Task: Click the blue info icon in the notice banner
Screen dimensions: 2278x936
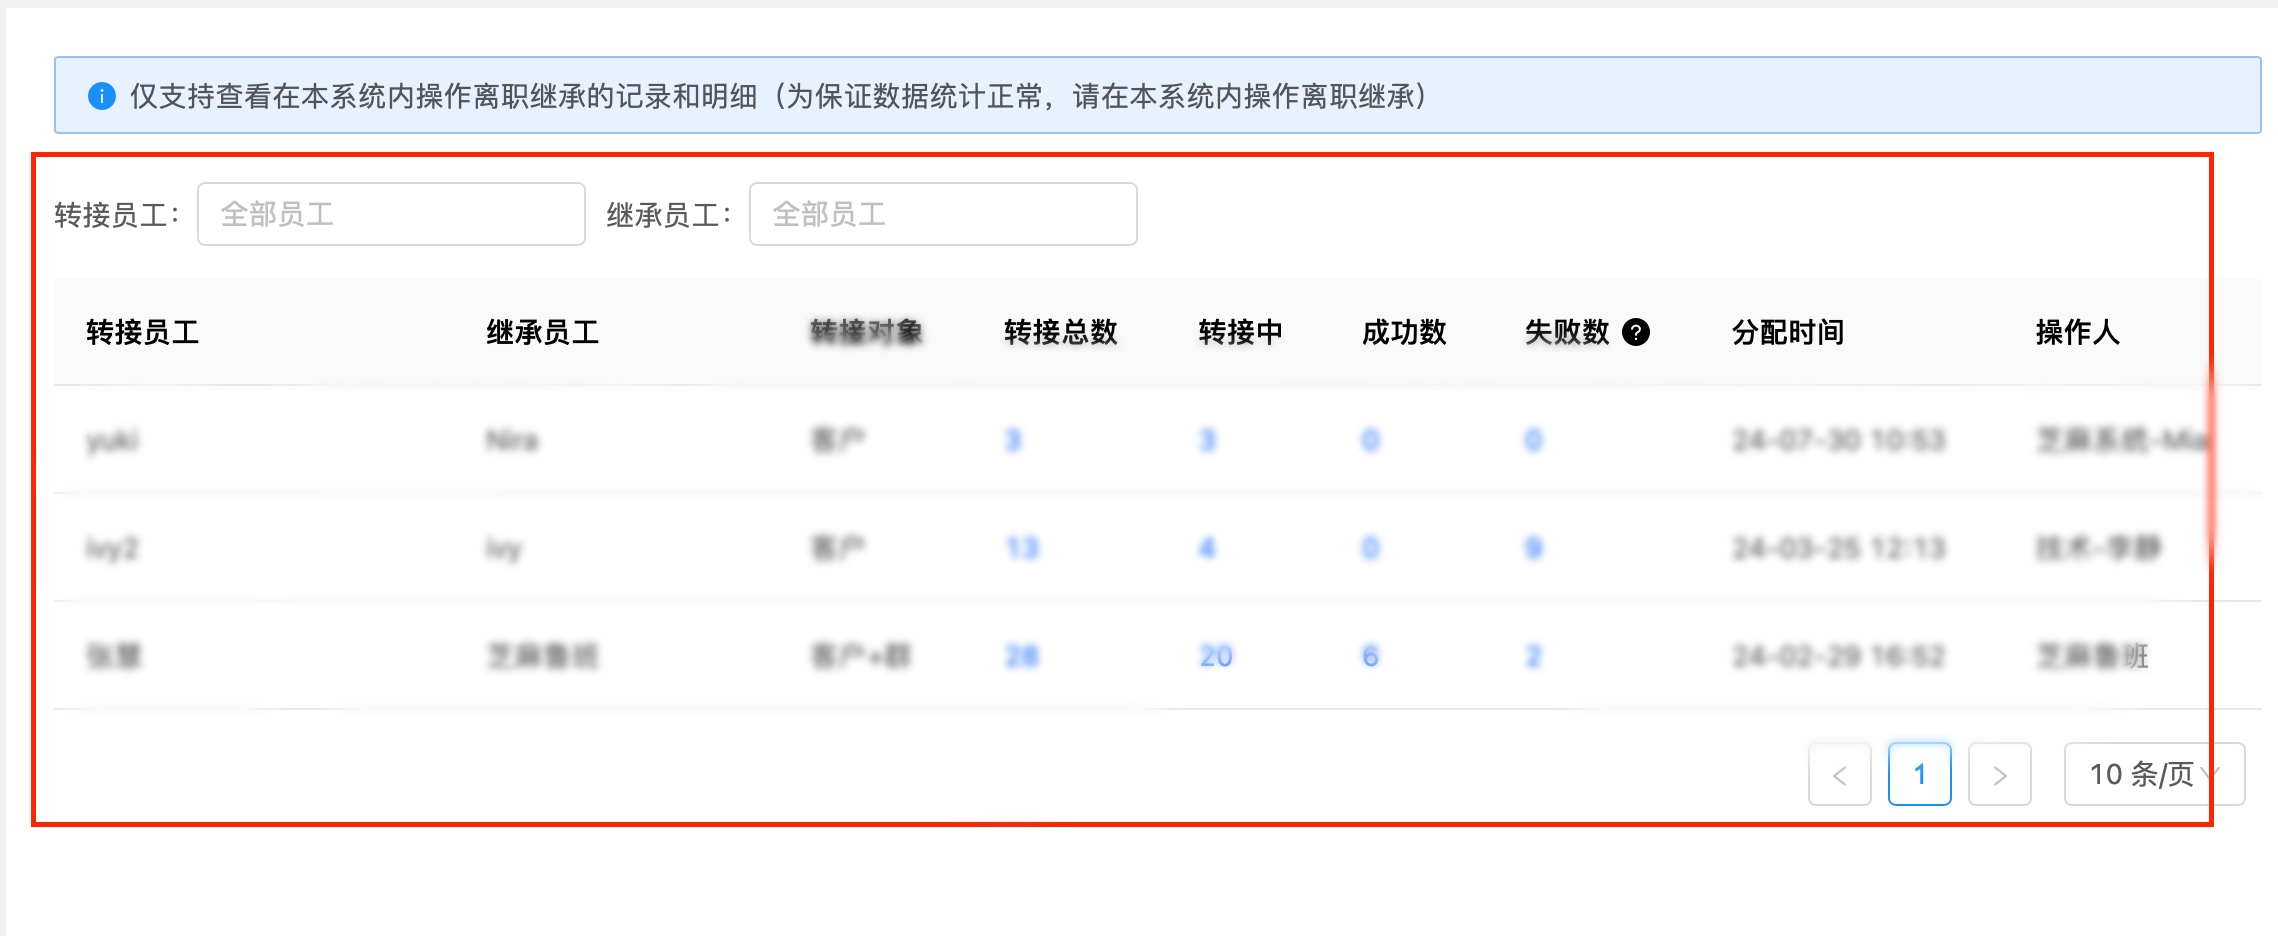Action: pos(102,96)
